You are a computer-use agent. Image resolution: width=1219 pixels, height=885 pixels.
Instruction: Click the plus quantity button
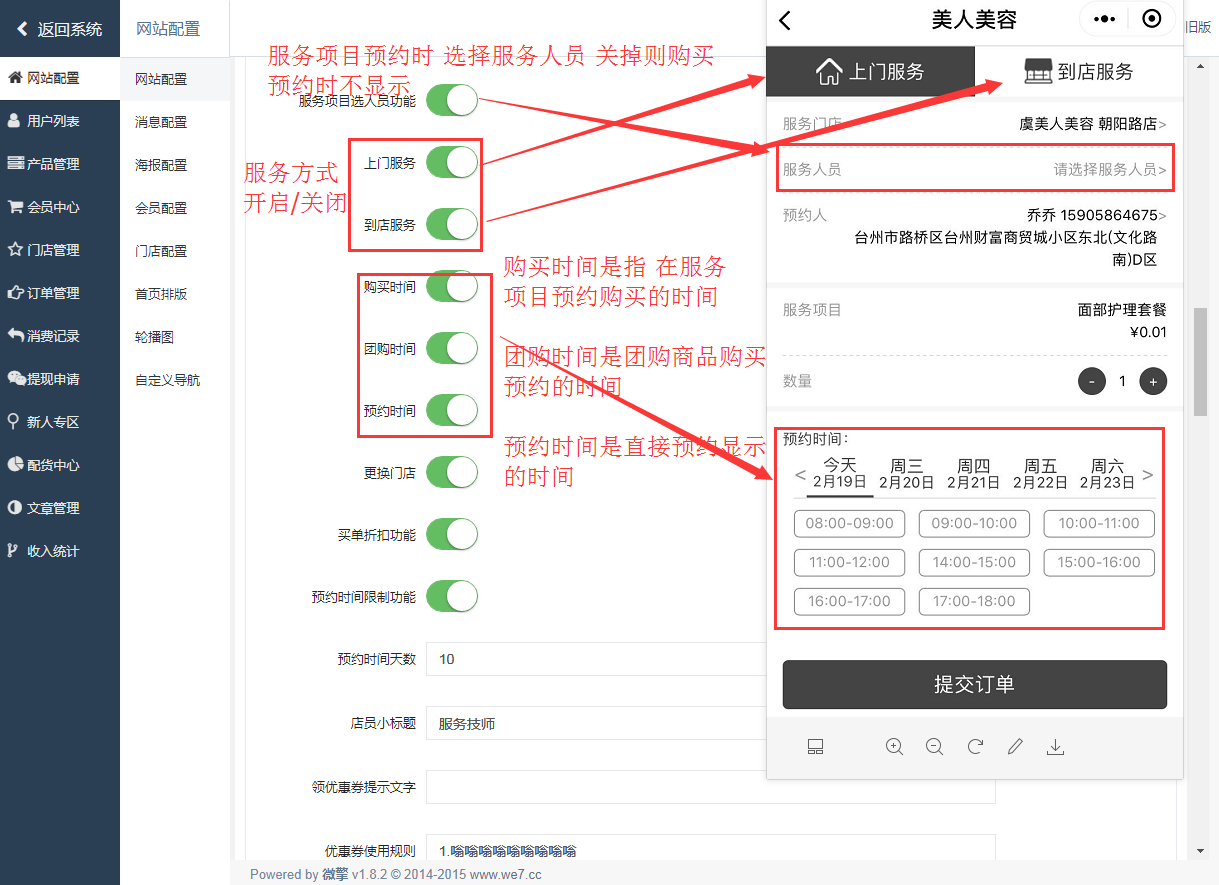[x=1153, y=381]
